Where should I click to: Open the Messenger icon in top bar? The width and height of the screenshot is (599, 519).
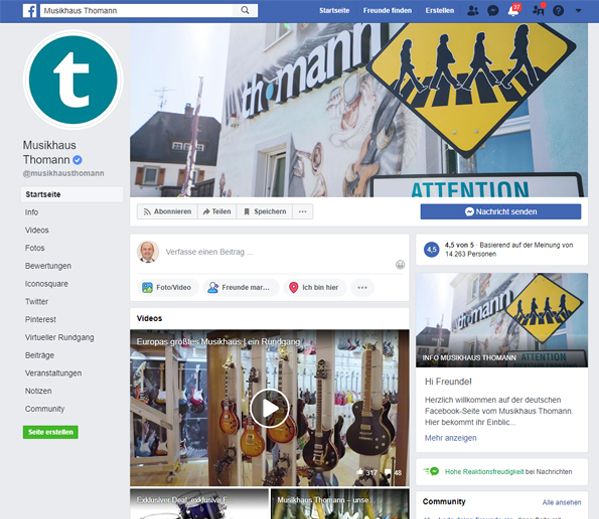[493, 11]
